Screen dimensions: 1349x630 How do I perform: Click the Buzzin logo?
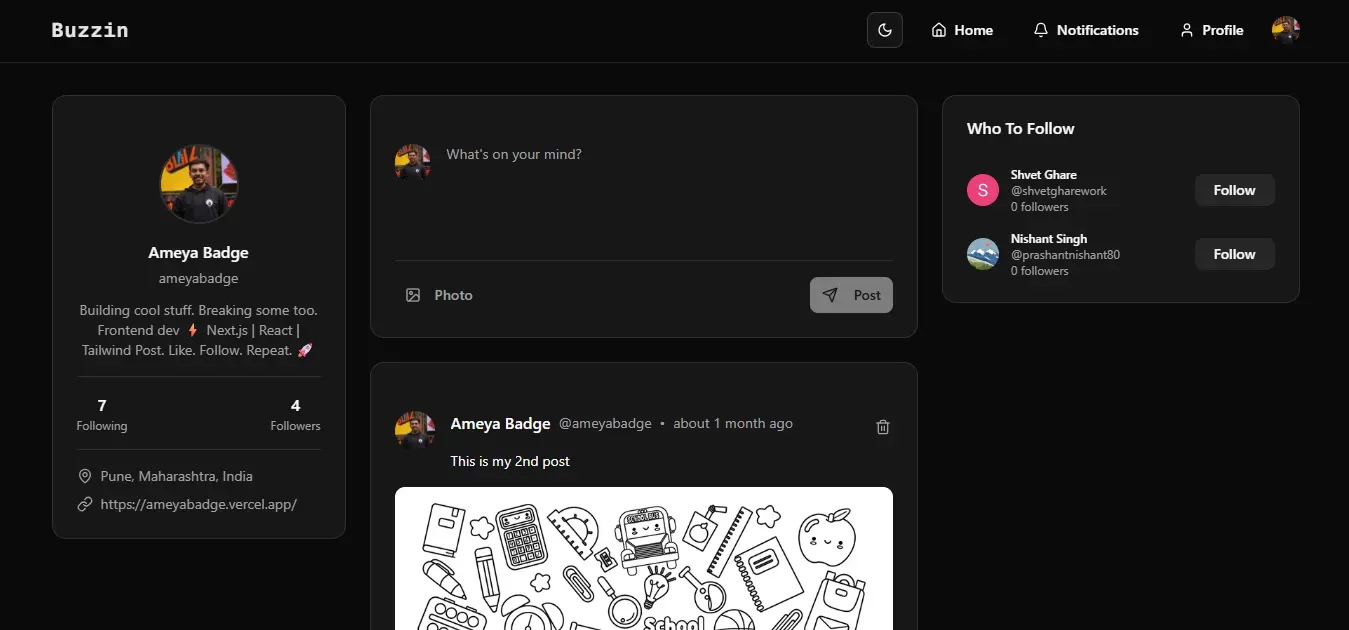click(89, 30)
